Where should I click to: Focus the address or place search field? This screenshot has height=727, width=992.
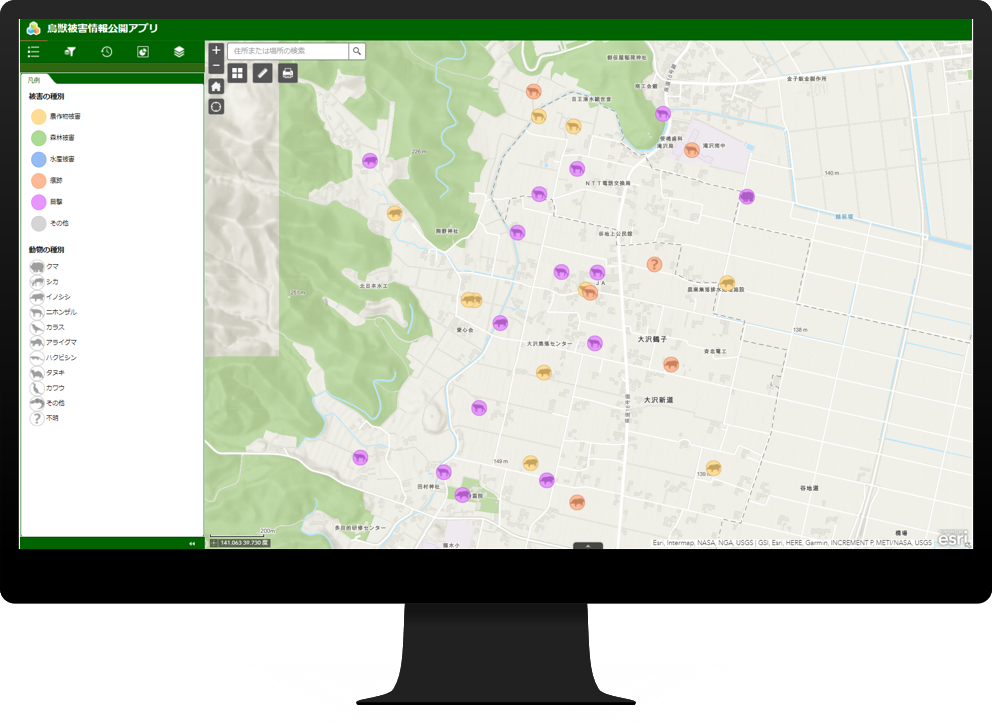(288, 50)
